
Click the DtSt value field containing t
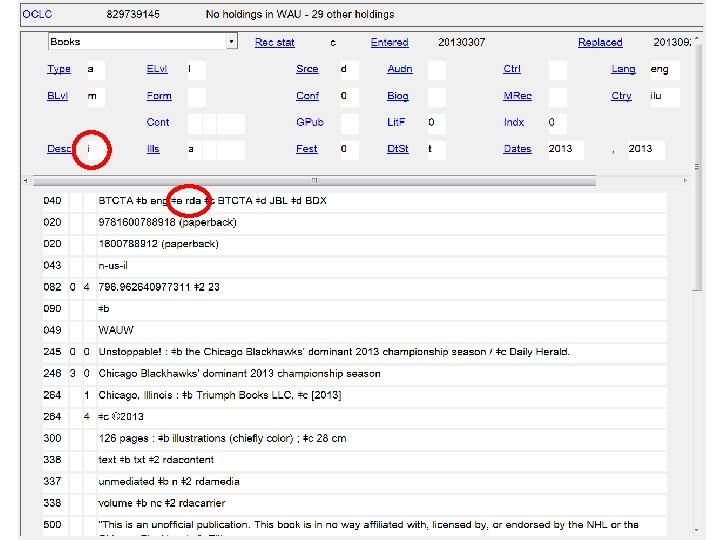click(x=436, y=150)
